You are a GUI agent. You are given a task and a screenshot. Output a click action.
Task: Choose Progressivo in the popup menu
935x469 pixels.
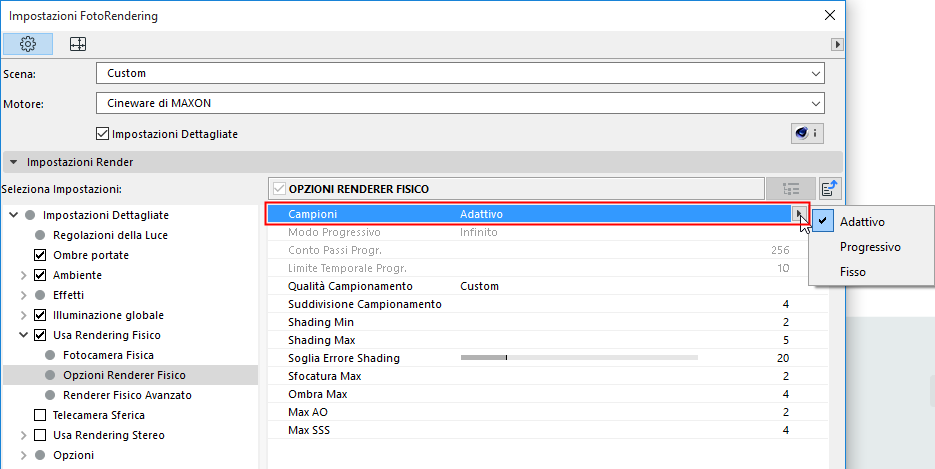(871, 247)
